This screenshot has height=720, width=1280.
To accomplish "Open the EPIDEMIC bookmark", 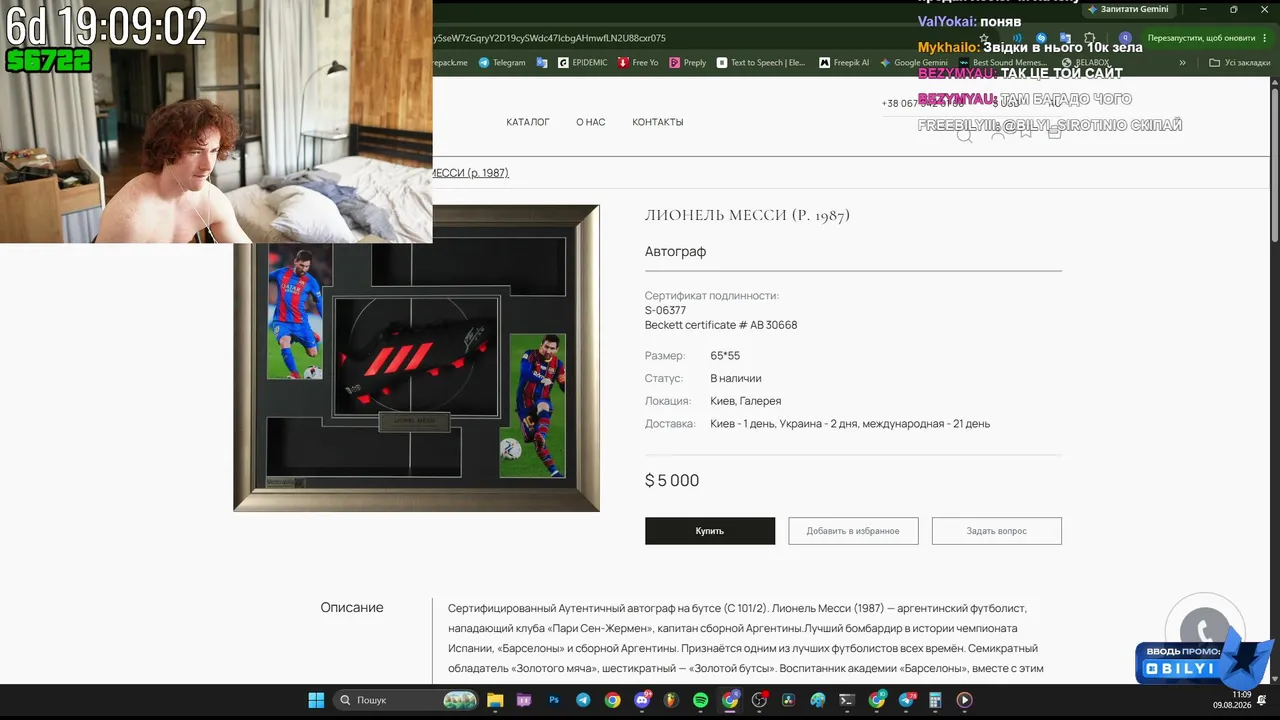I will [x=583, y=62].
